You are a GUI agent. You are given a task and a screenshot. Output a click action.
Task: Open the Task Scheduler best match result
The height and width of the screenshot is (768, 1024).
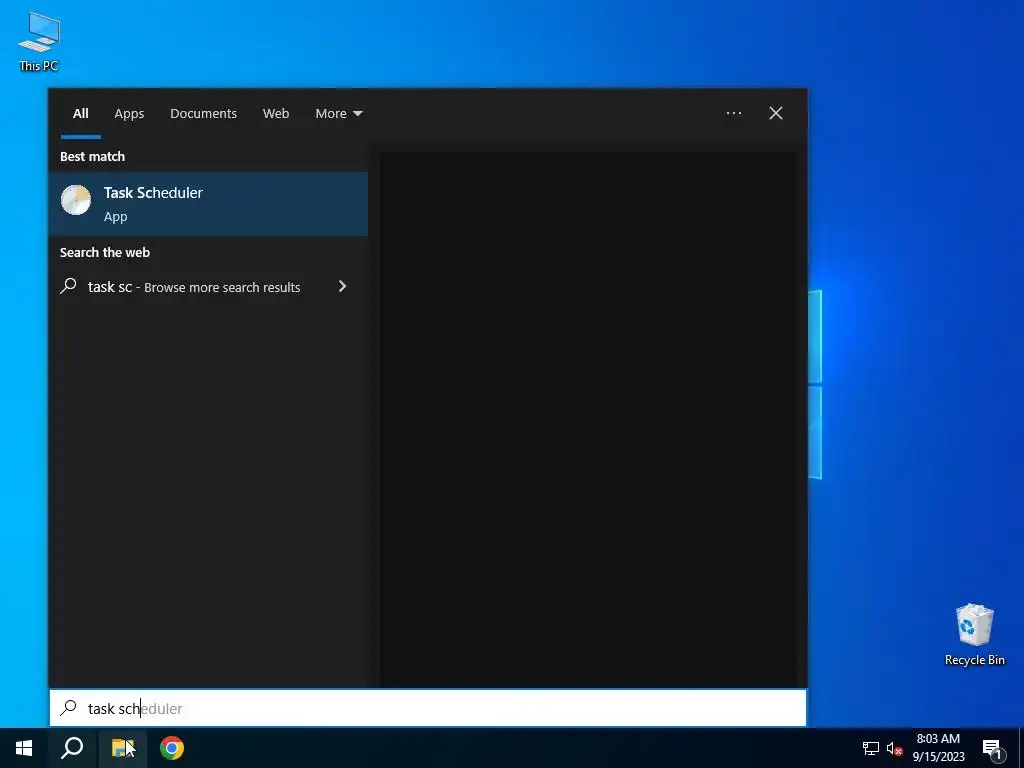click(x=208, y=204)
